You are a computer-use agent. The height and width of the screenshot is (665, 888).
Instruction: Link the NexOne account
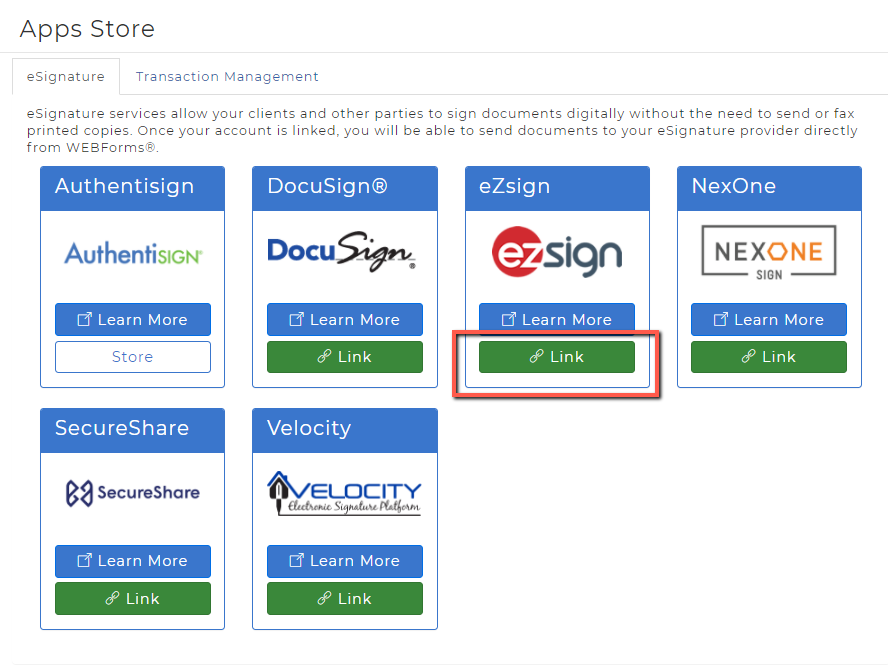pos(769,357)
